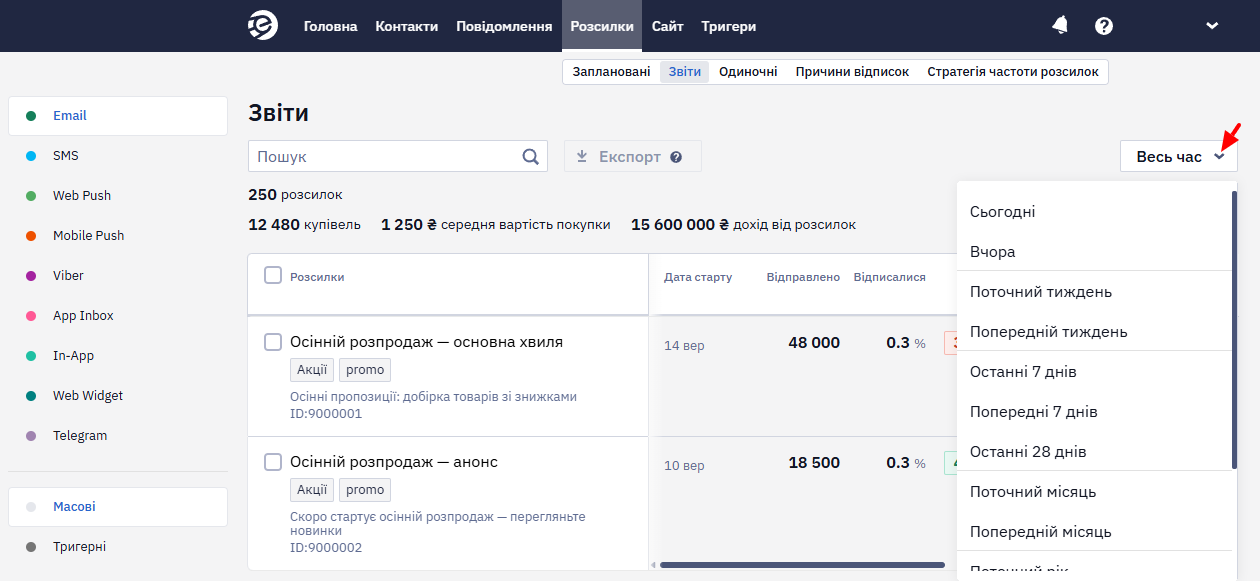The image size is (1260, 581).
Task: Pick Поточний тиждень period option
Action: [1094, 292]
